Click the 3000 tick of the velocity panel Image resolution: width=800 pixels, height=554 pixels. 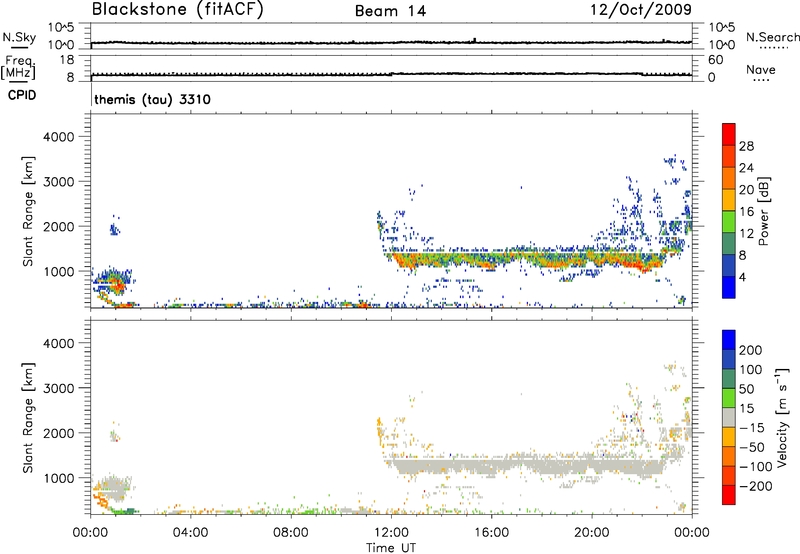59,388
